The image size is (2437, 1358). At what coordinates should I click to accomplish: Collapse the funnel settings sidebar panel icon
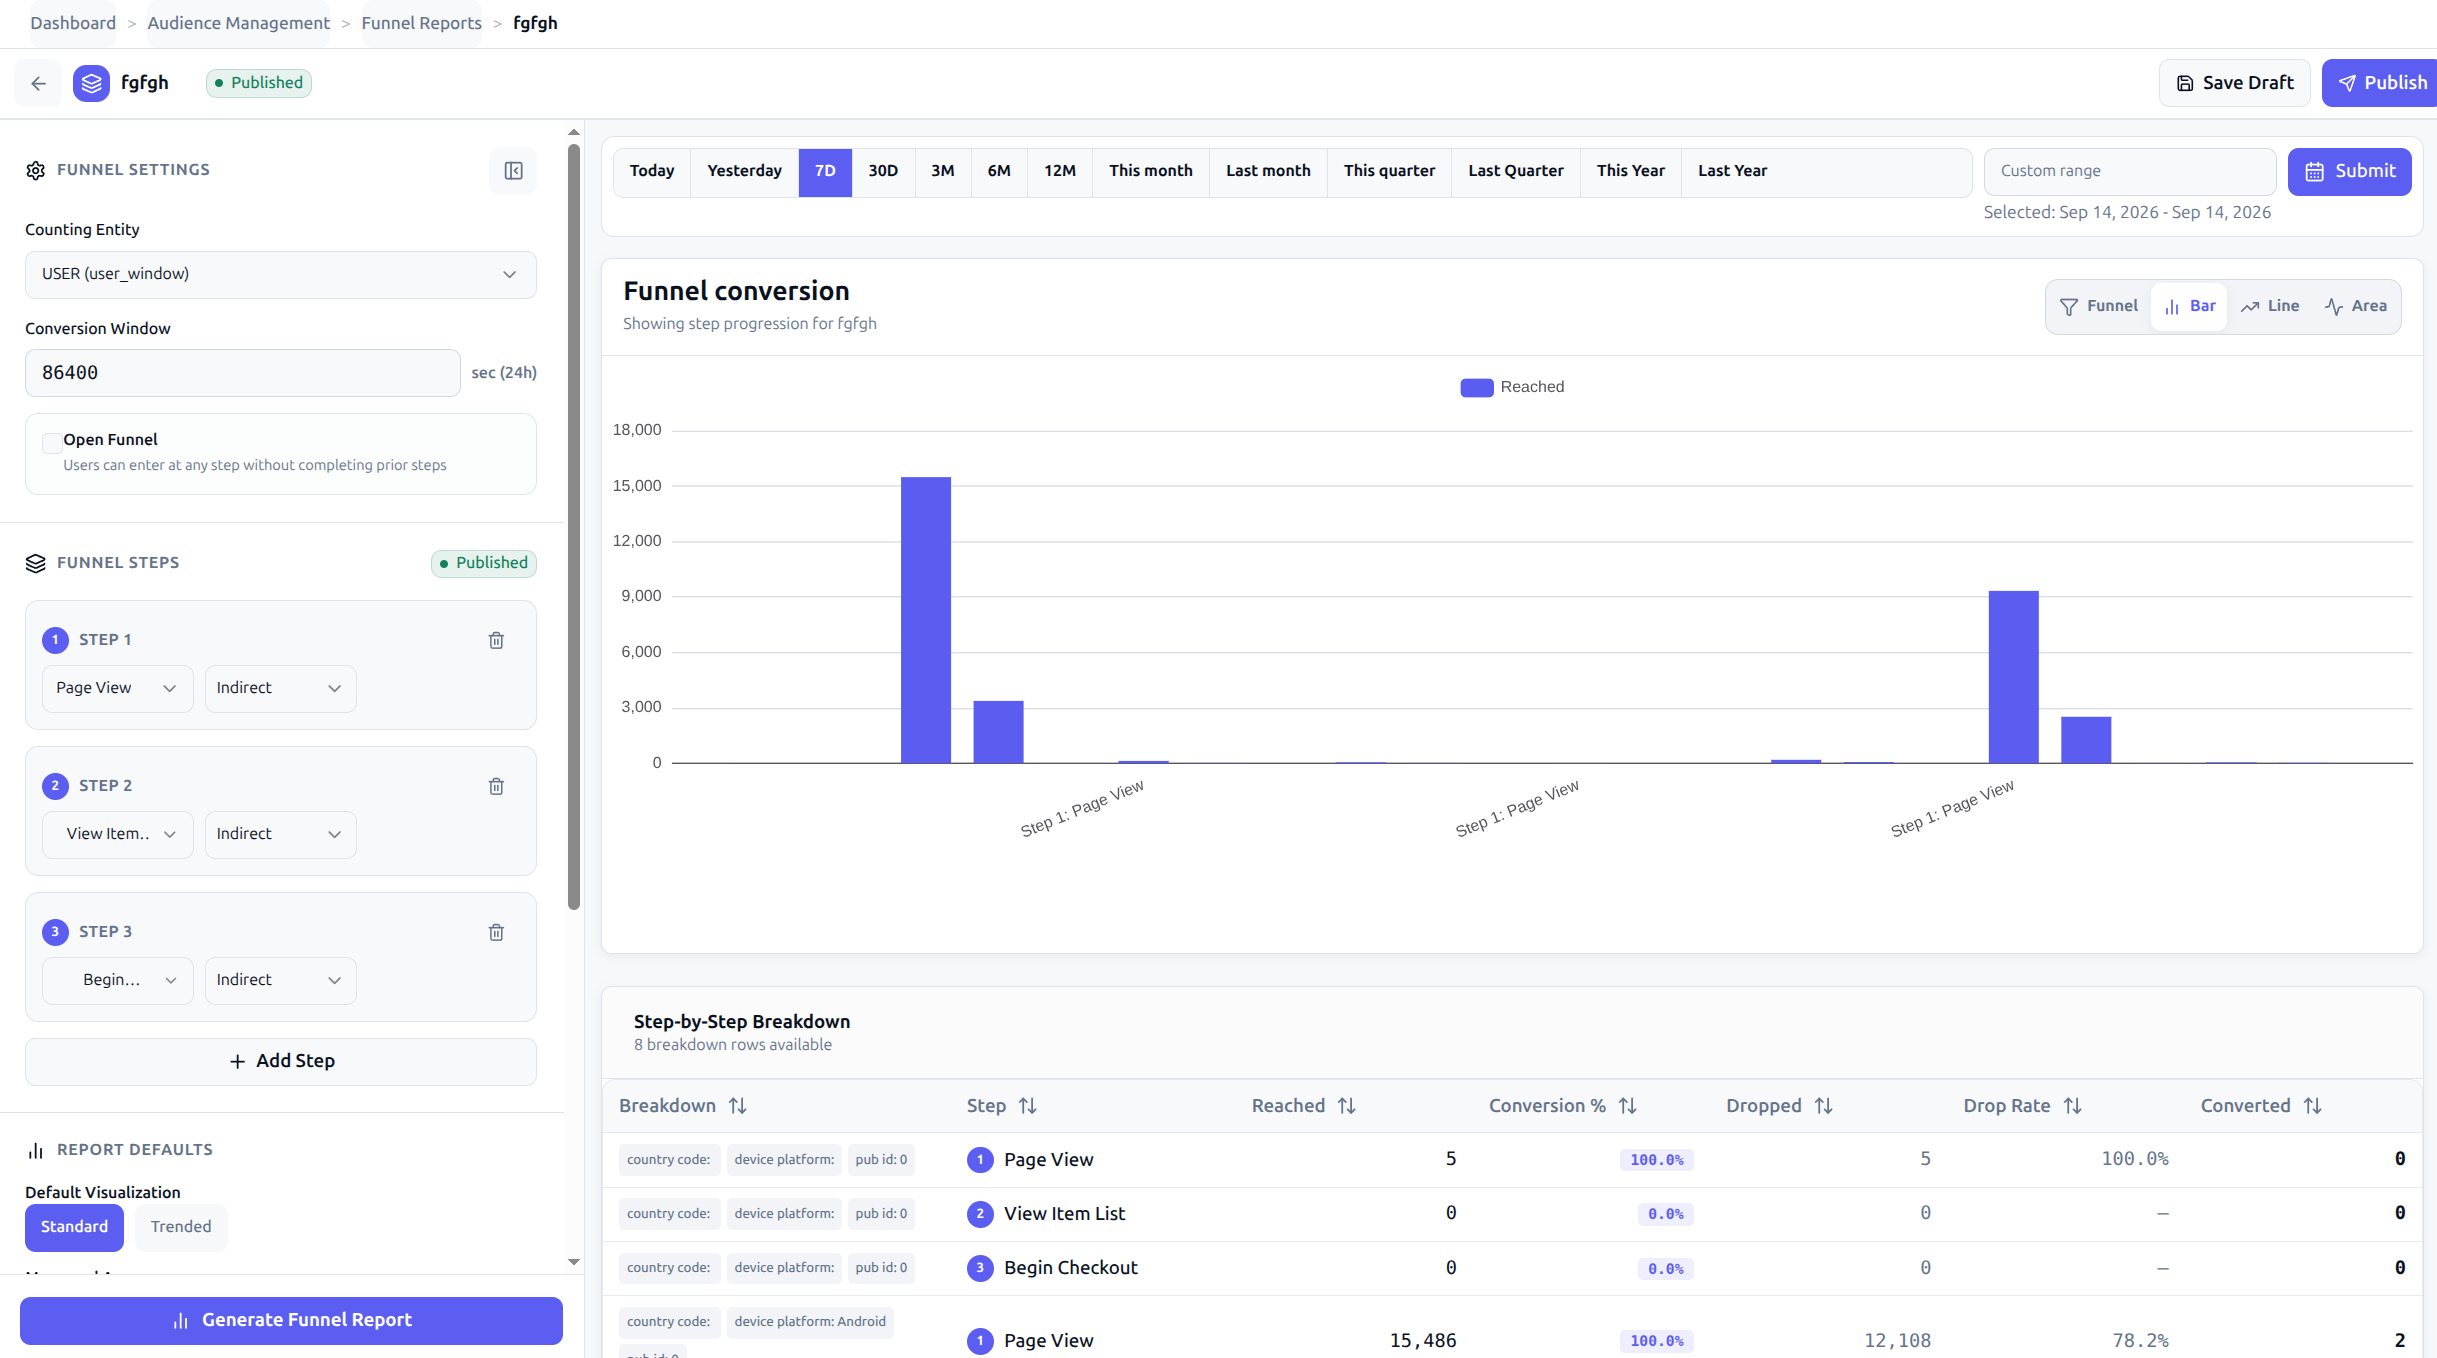tap(513, 171)
